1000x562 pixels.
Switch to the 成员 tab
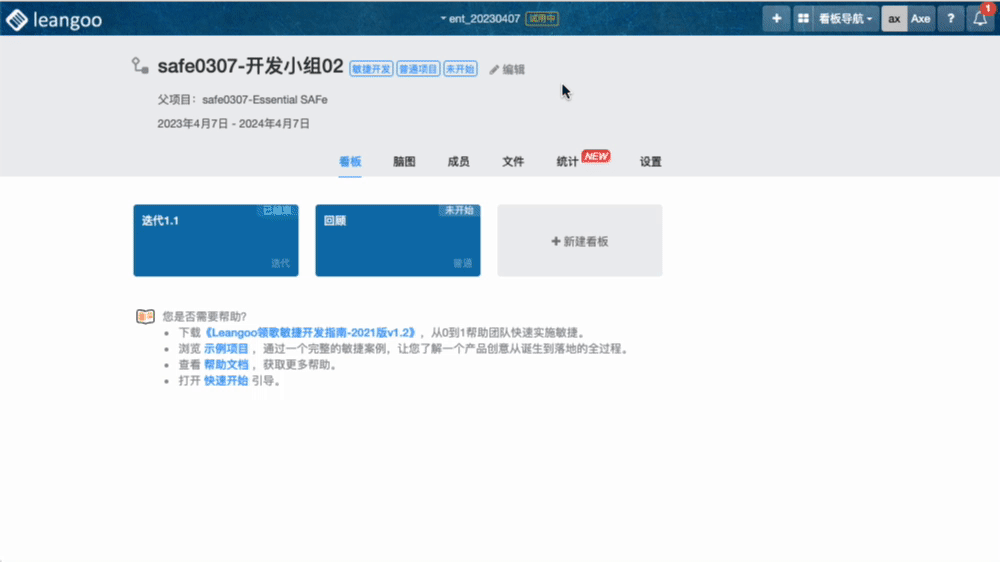pyautogui.click(x=458, y=161)
